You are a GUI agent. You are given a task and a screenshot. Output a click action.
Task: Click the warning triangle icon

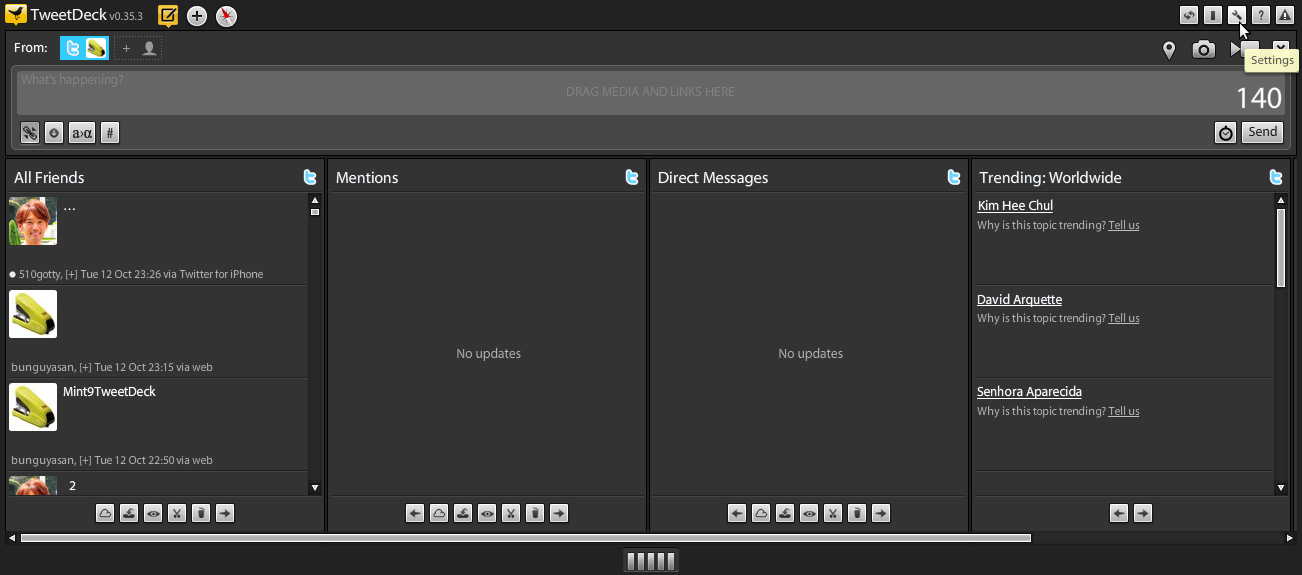1285,15
